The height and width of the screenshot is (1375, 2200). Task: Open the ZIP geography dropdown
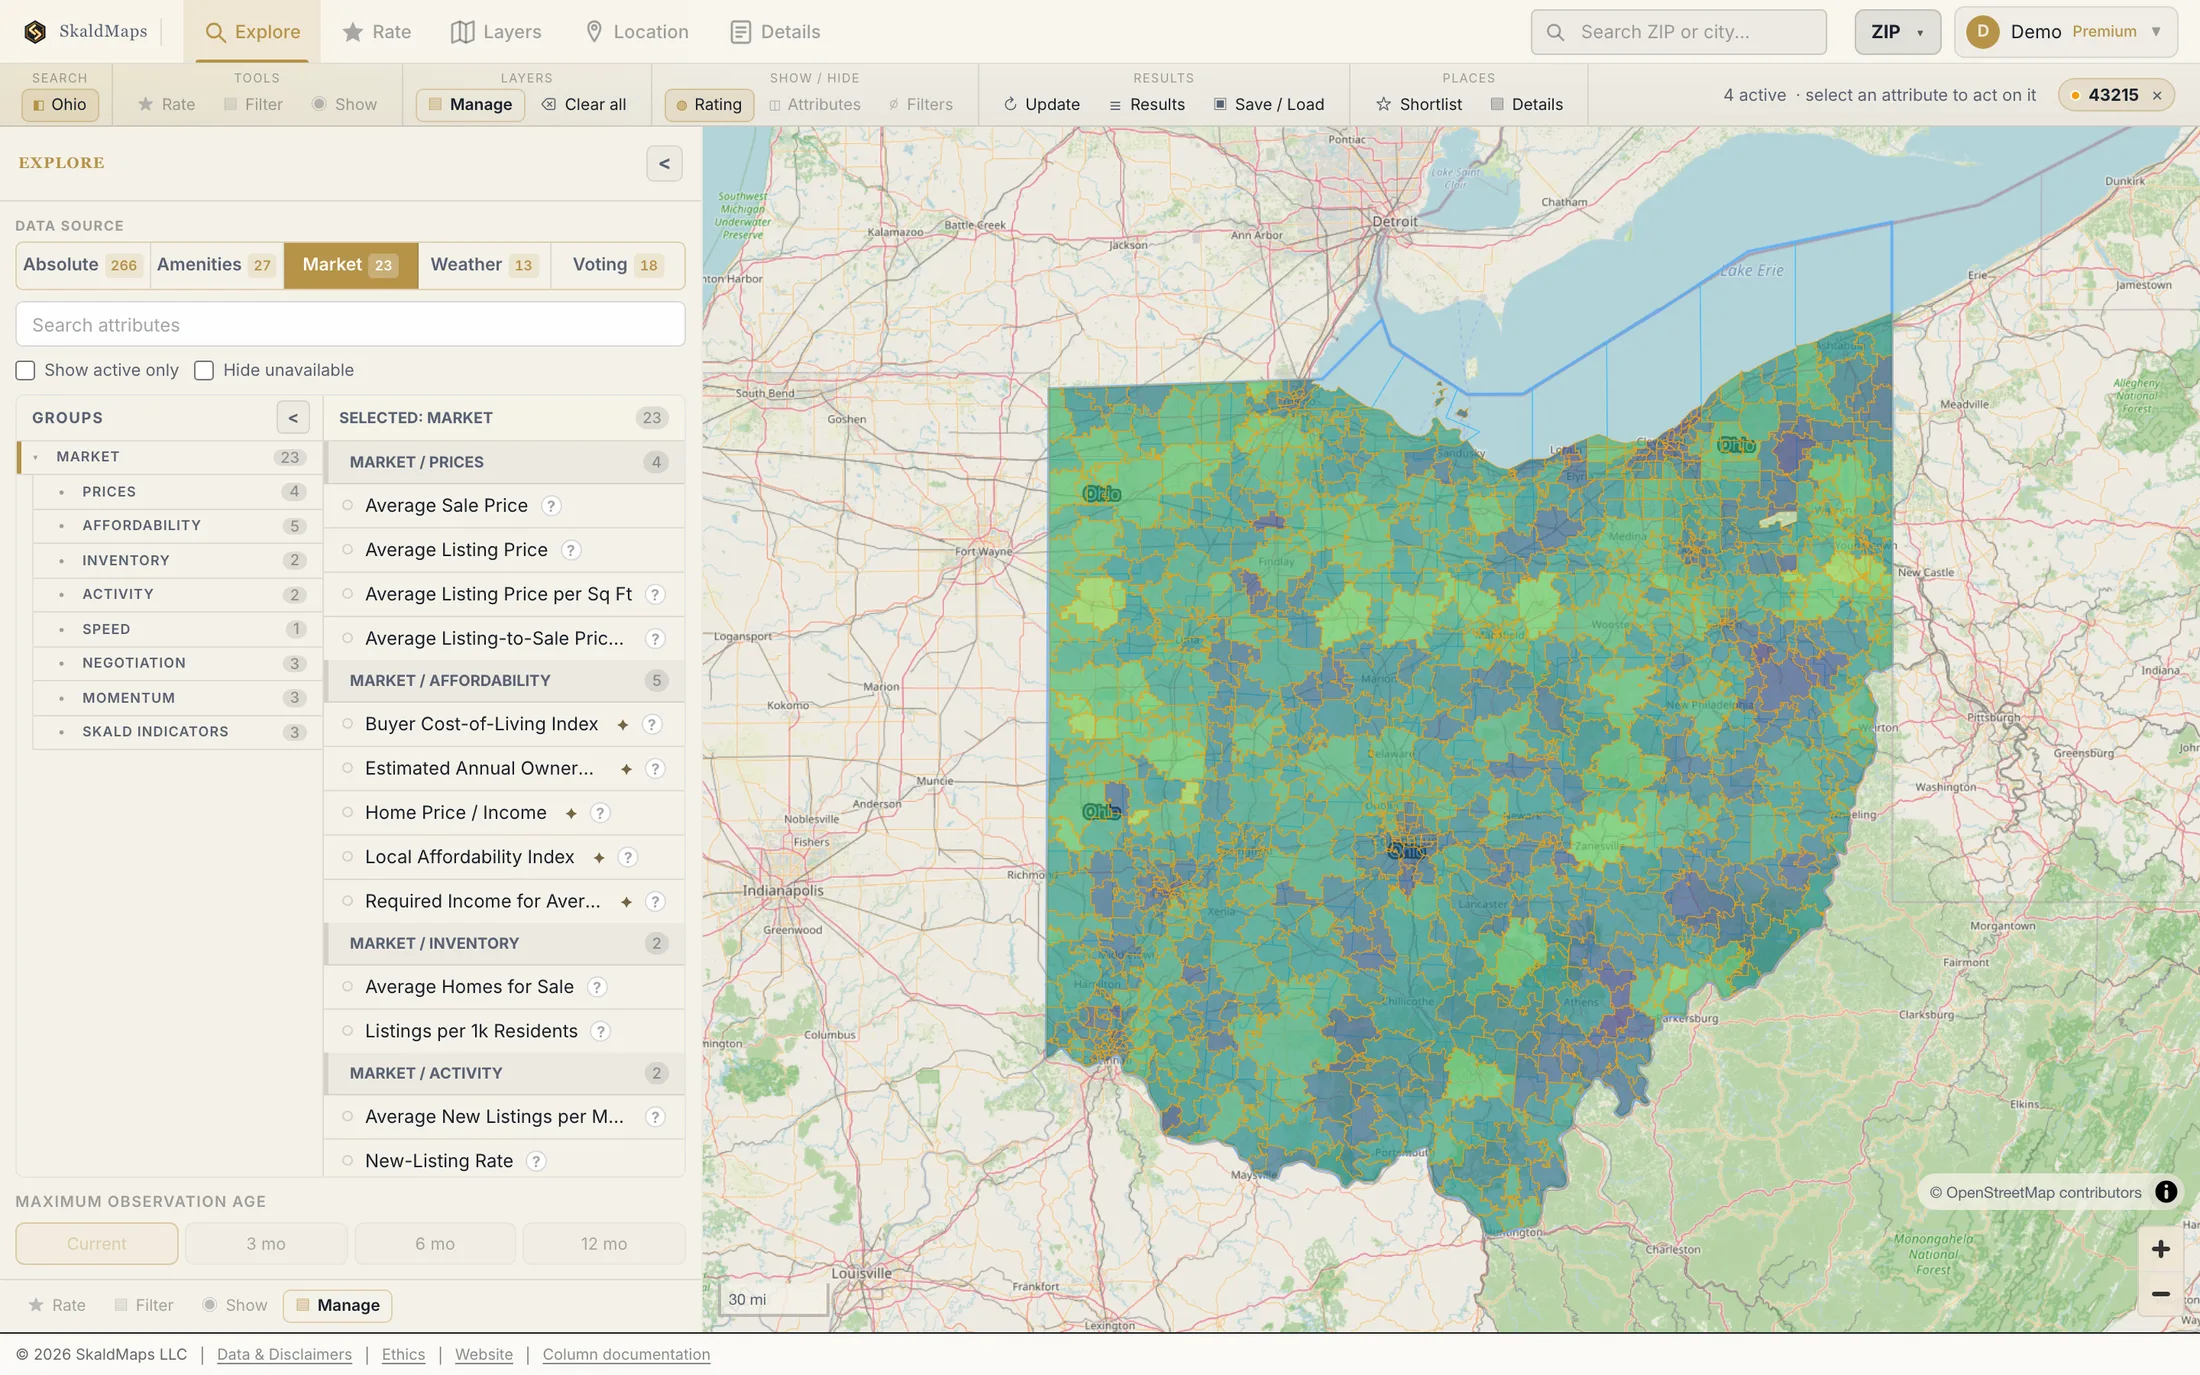[1897, 32]
